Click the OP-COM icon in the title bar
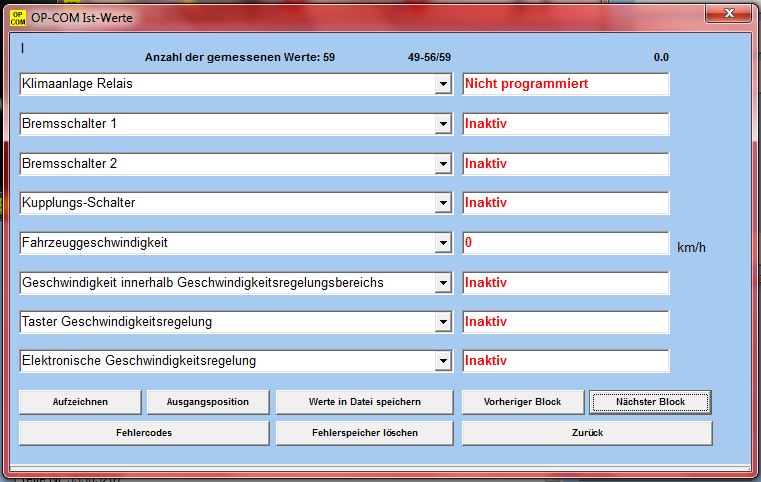 click(18, 18)
